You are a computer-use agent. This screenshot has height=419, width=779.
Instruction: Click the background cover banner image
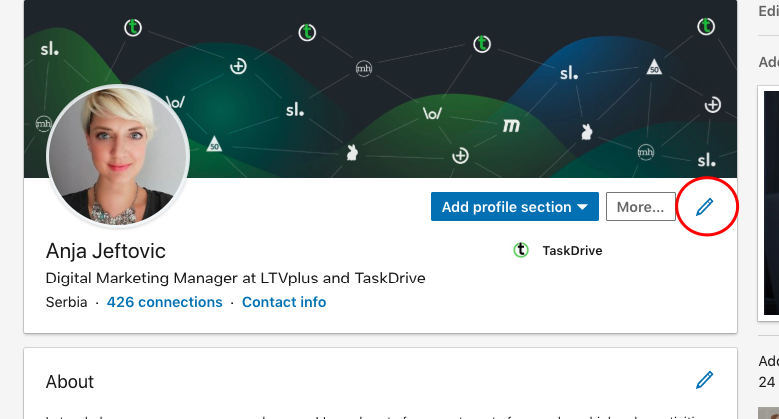380,88
